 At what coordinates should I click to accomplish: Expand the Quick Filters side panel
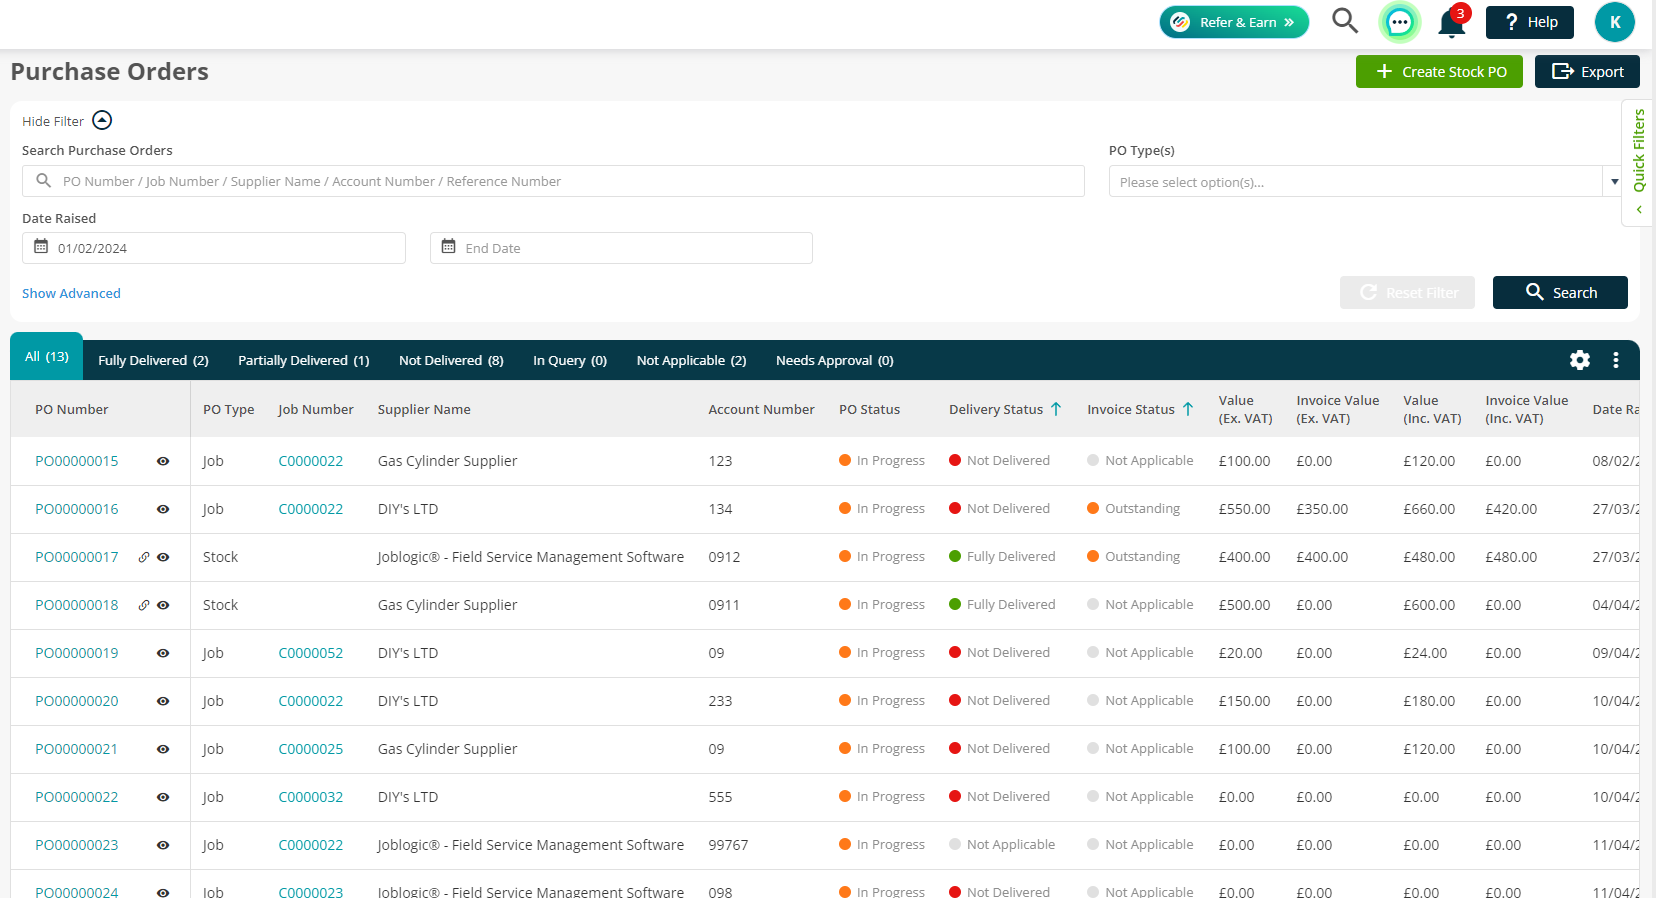point(1638,162)
